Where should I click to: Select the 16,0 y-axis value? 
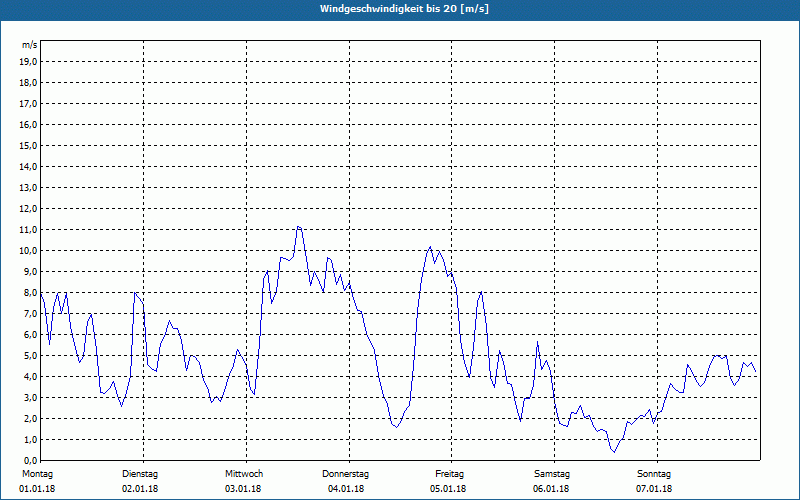[29, 124]
